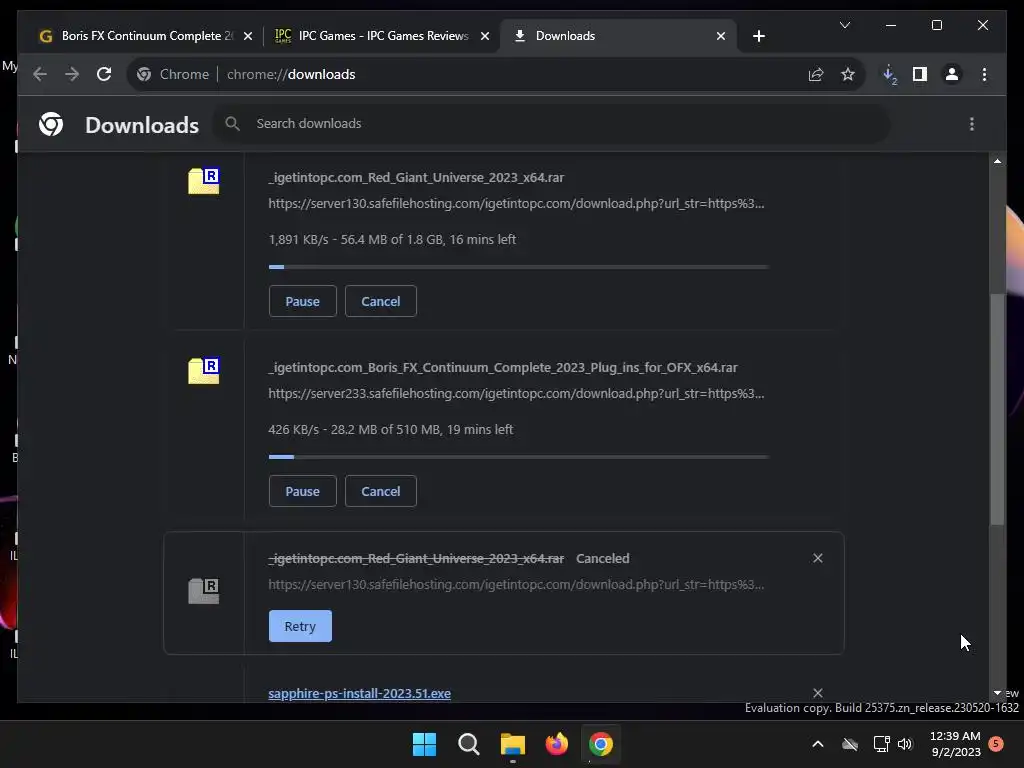Image resolution: width=1024 pixels, height=768 pixels.
Task: Cancel the Red Giant Universe download
Action: (381, 301)
